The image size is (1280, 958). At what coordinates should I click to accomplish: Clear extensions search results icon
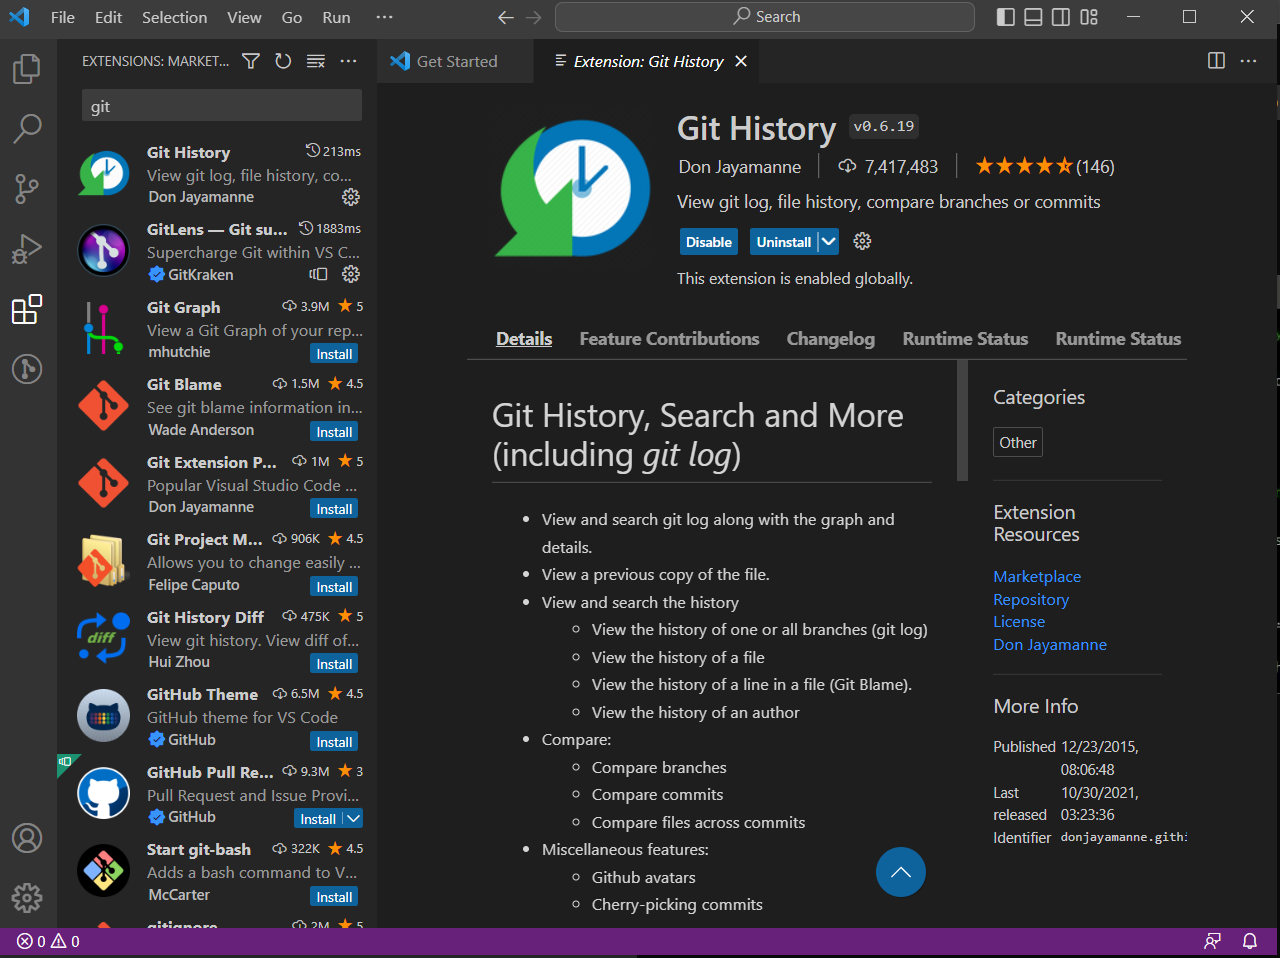pyautogui.click(x=316, y=61)
